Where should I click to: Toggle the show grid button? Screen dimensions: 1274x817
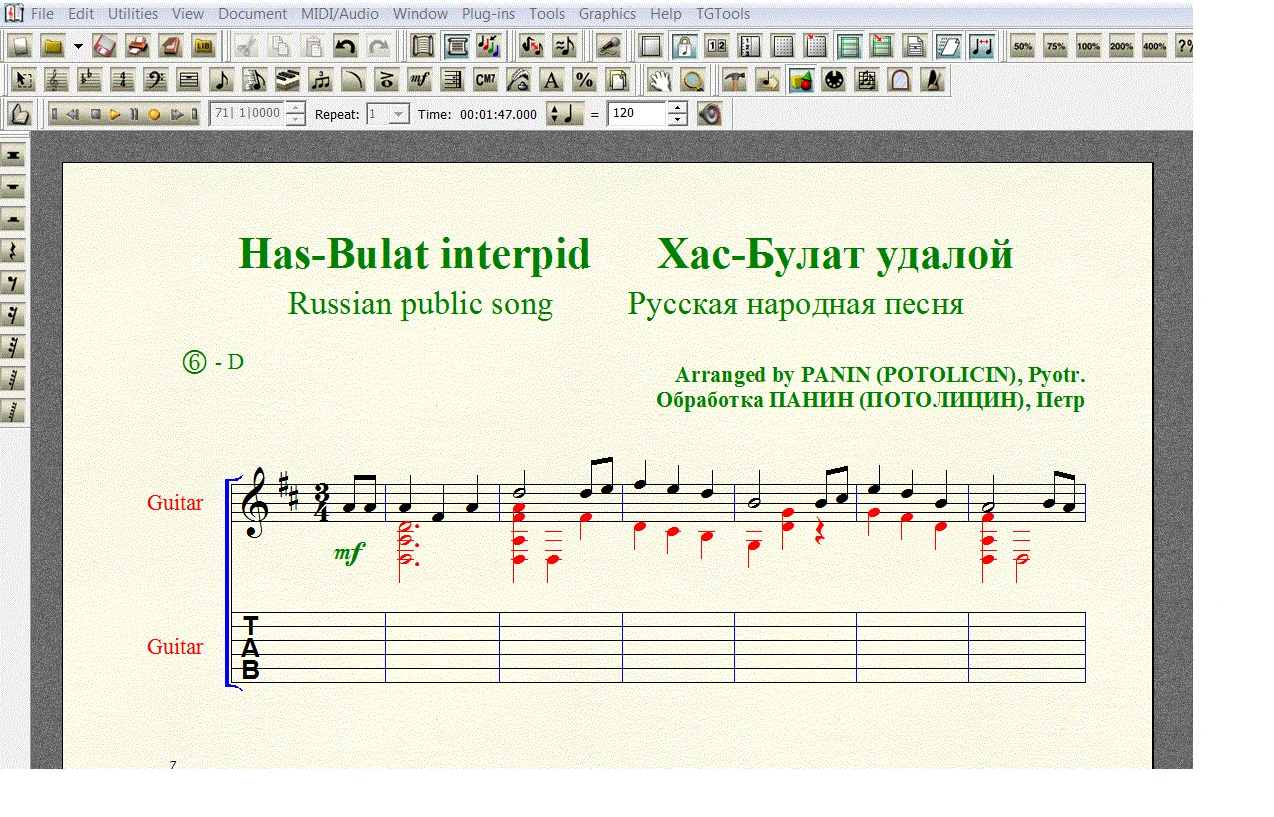pyautogui.click(x=783, y=46)
